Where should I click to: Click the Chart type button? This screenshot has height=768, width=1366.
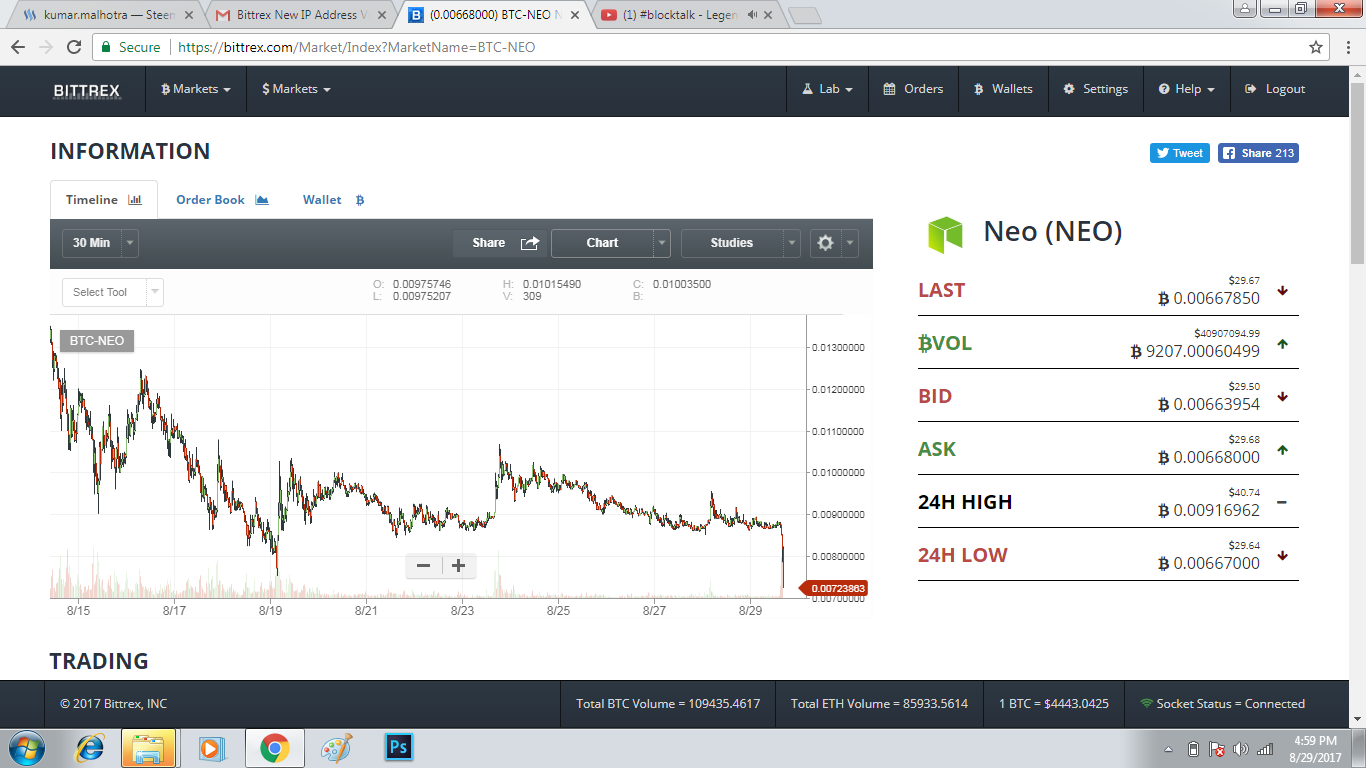point(602,243)
